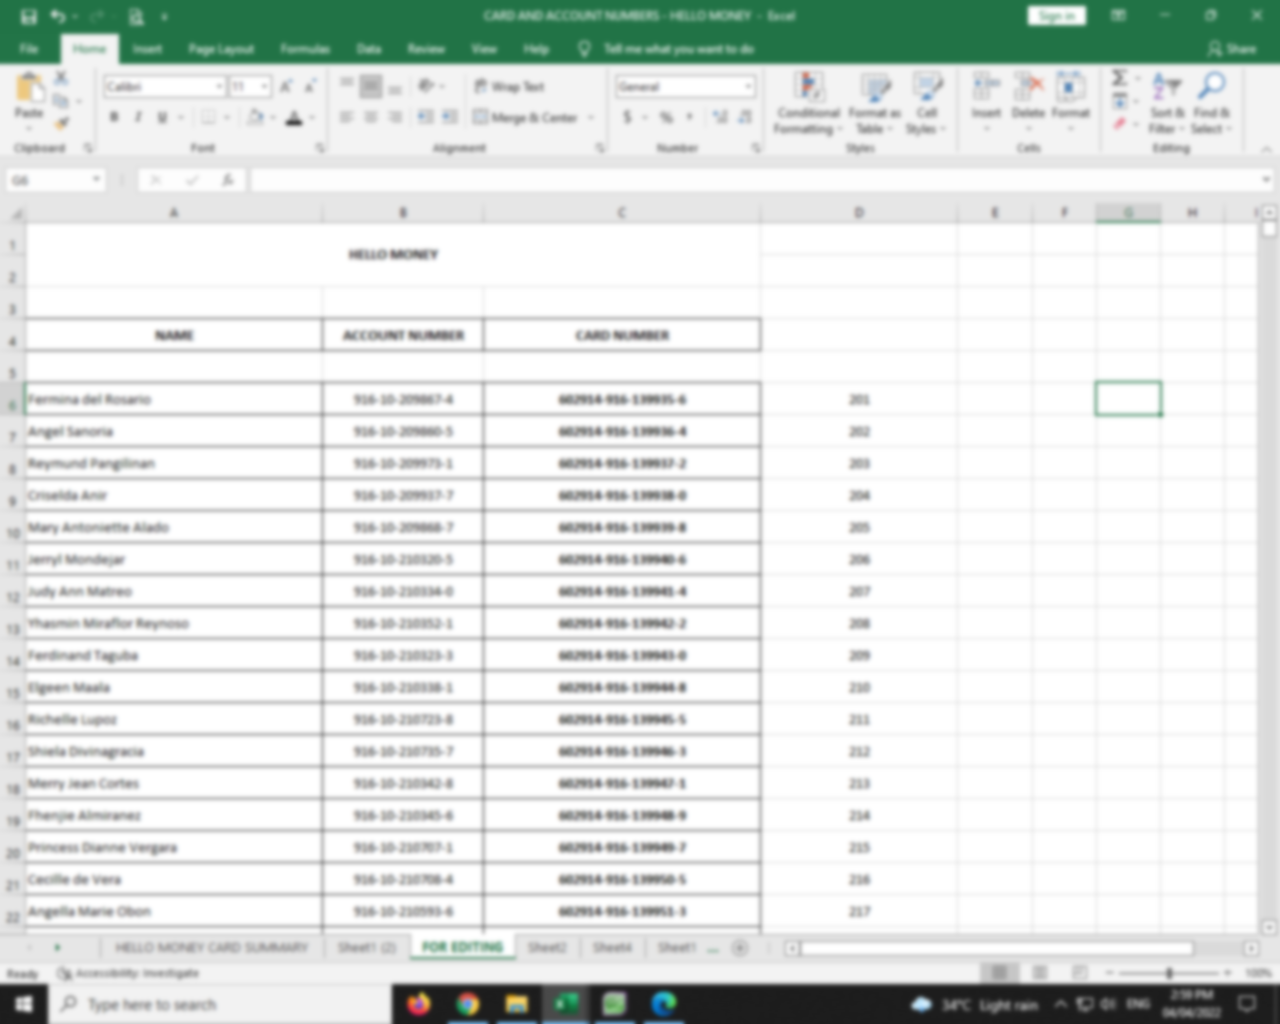Open Conditional Formatting in Styles group
The image size is (1280, 1024).
click(x=808, y=102)
